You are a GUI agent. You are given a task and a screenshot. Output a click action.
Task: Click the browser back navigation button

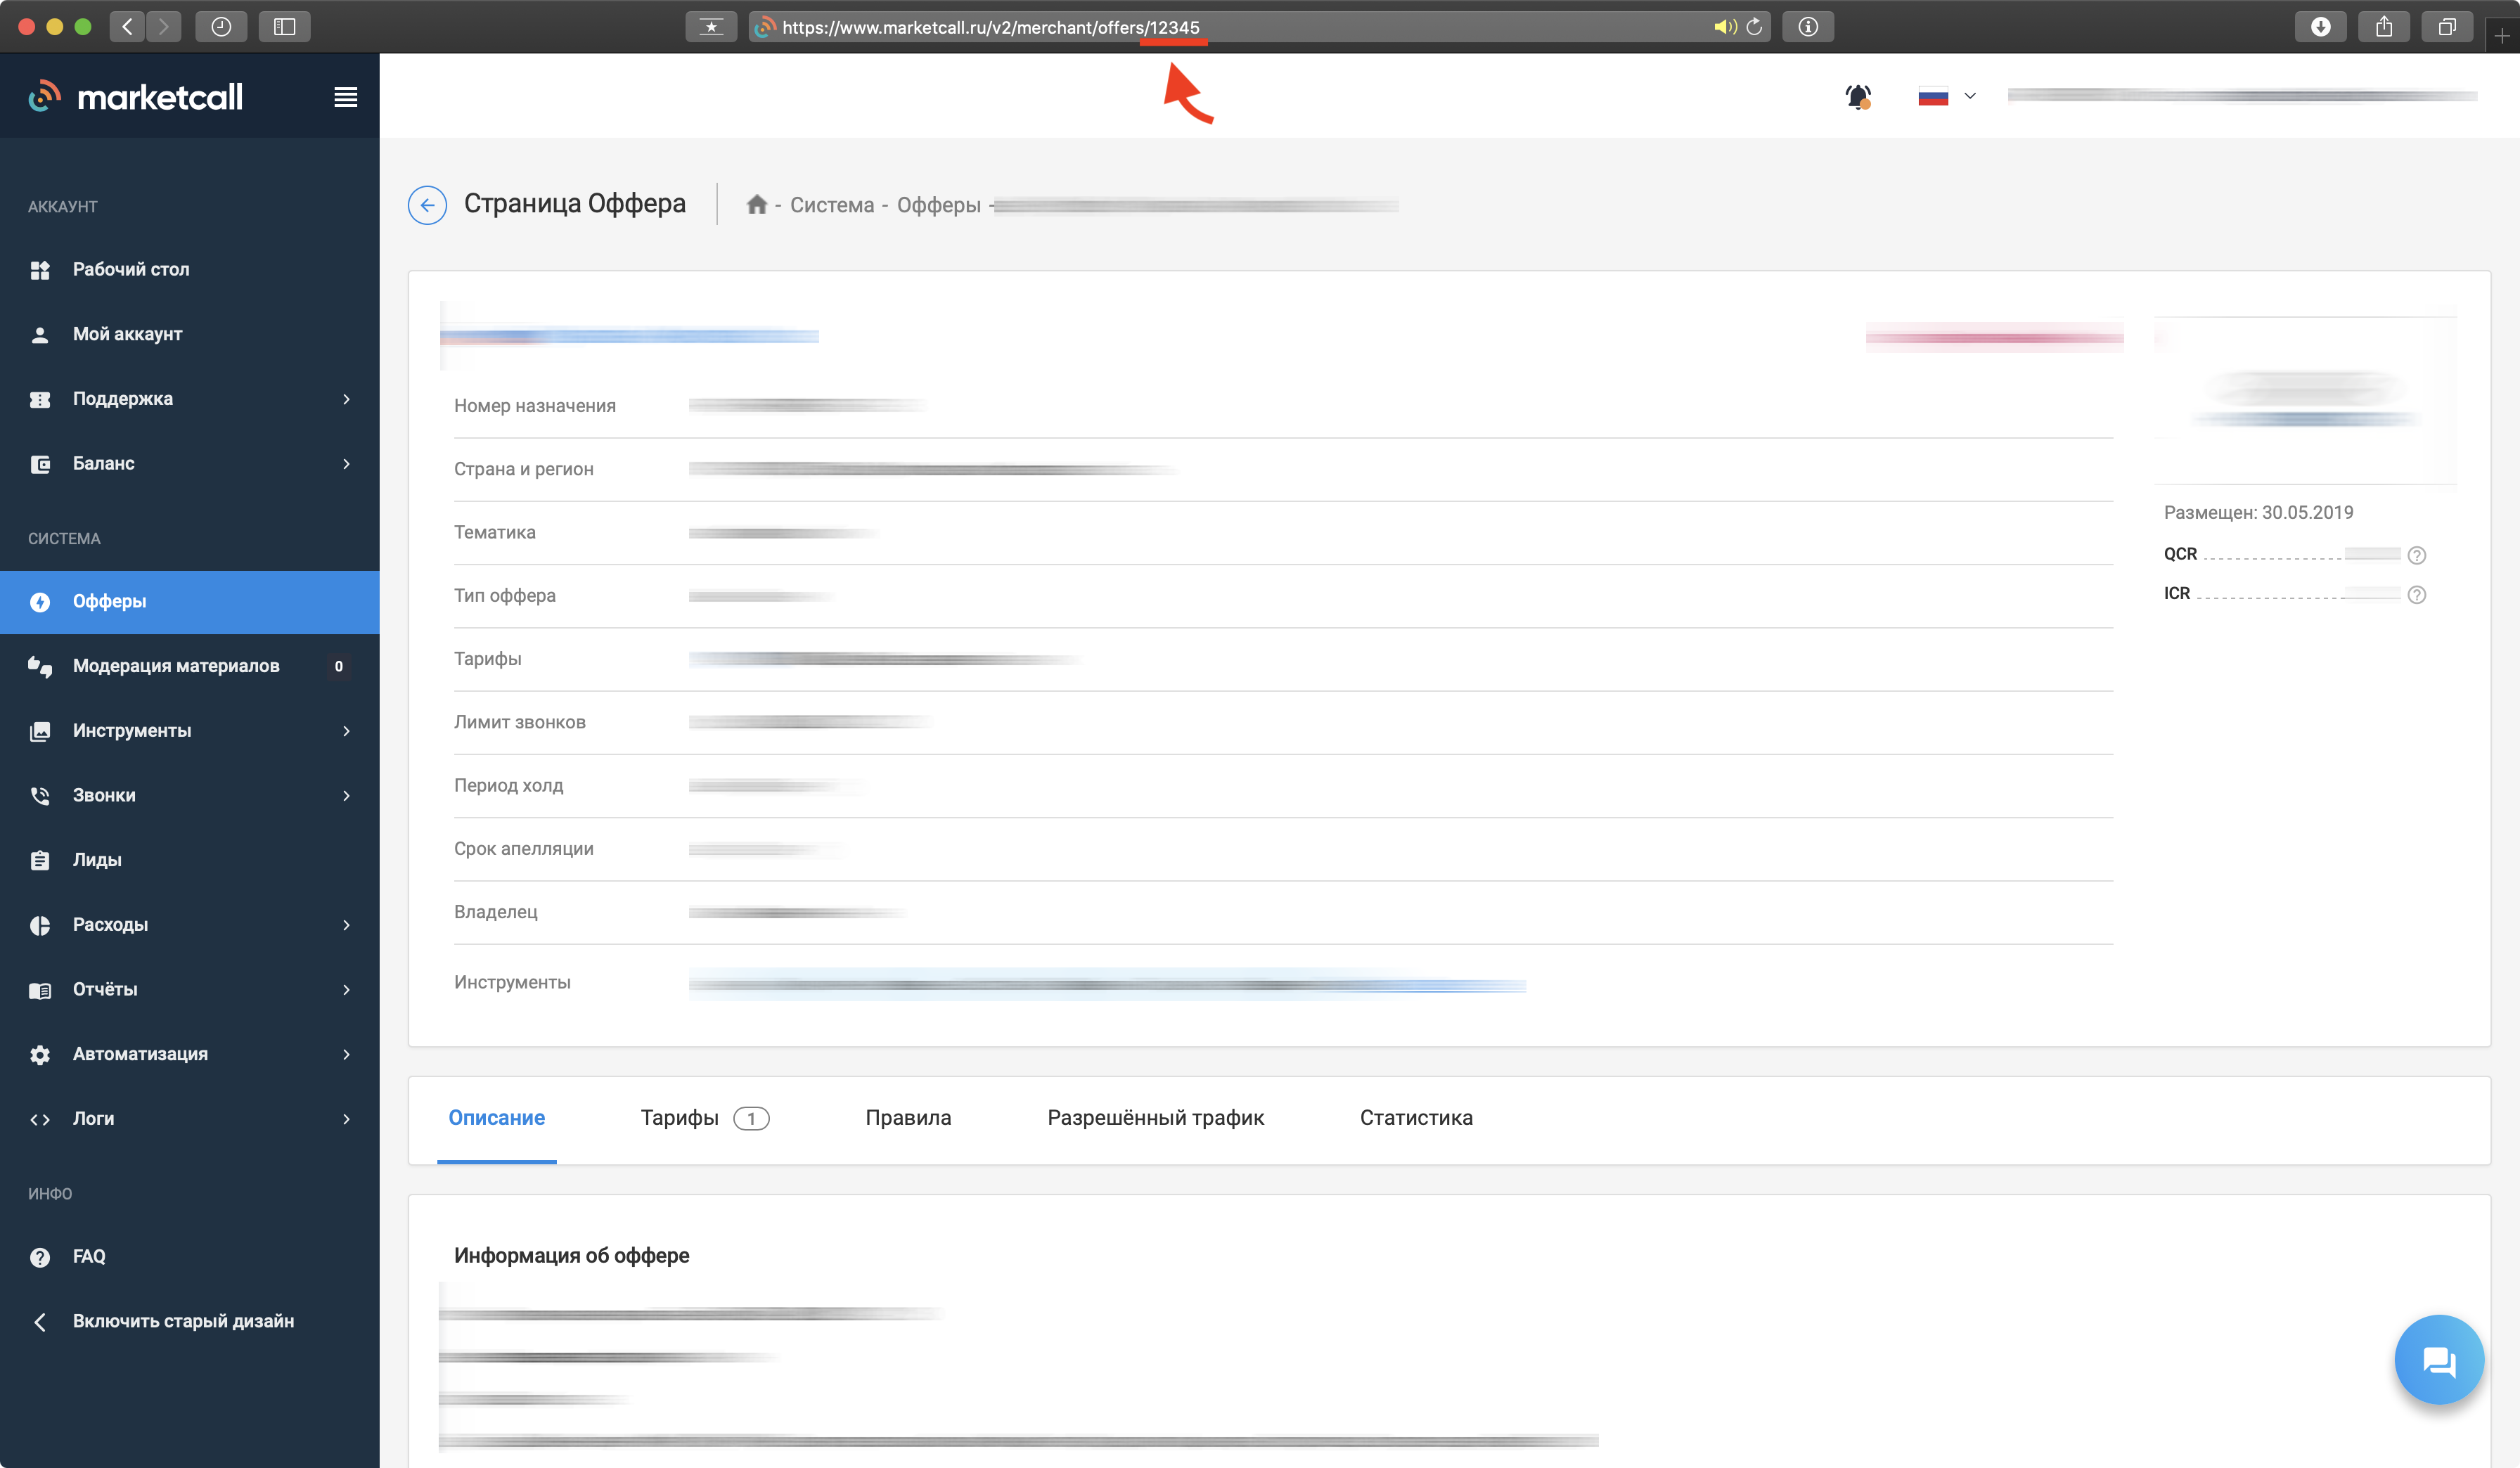[x=127, y=27]
